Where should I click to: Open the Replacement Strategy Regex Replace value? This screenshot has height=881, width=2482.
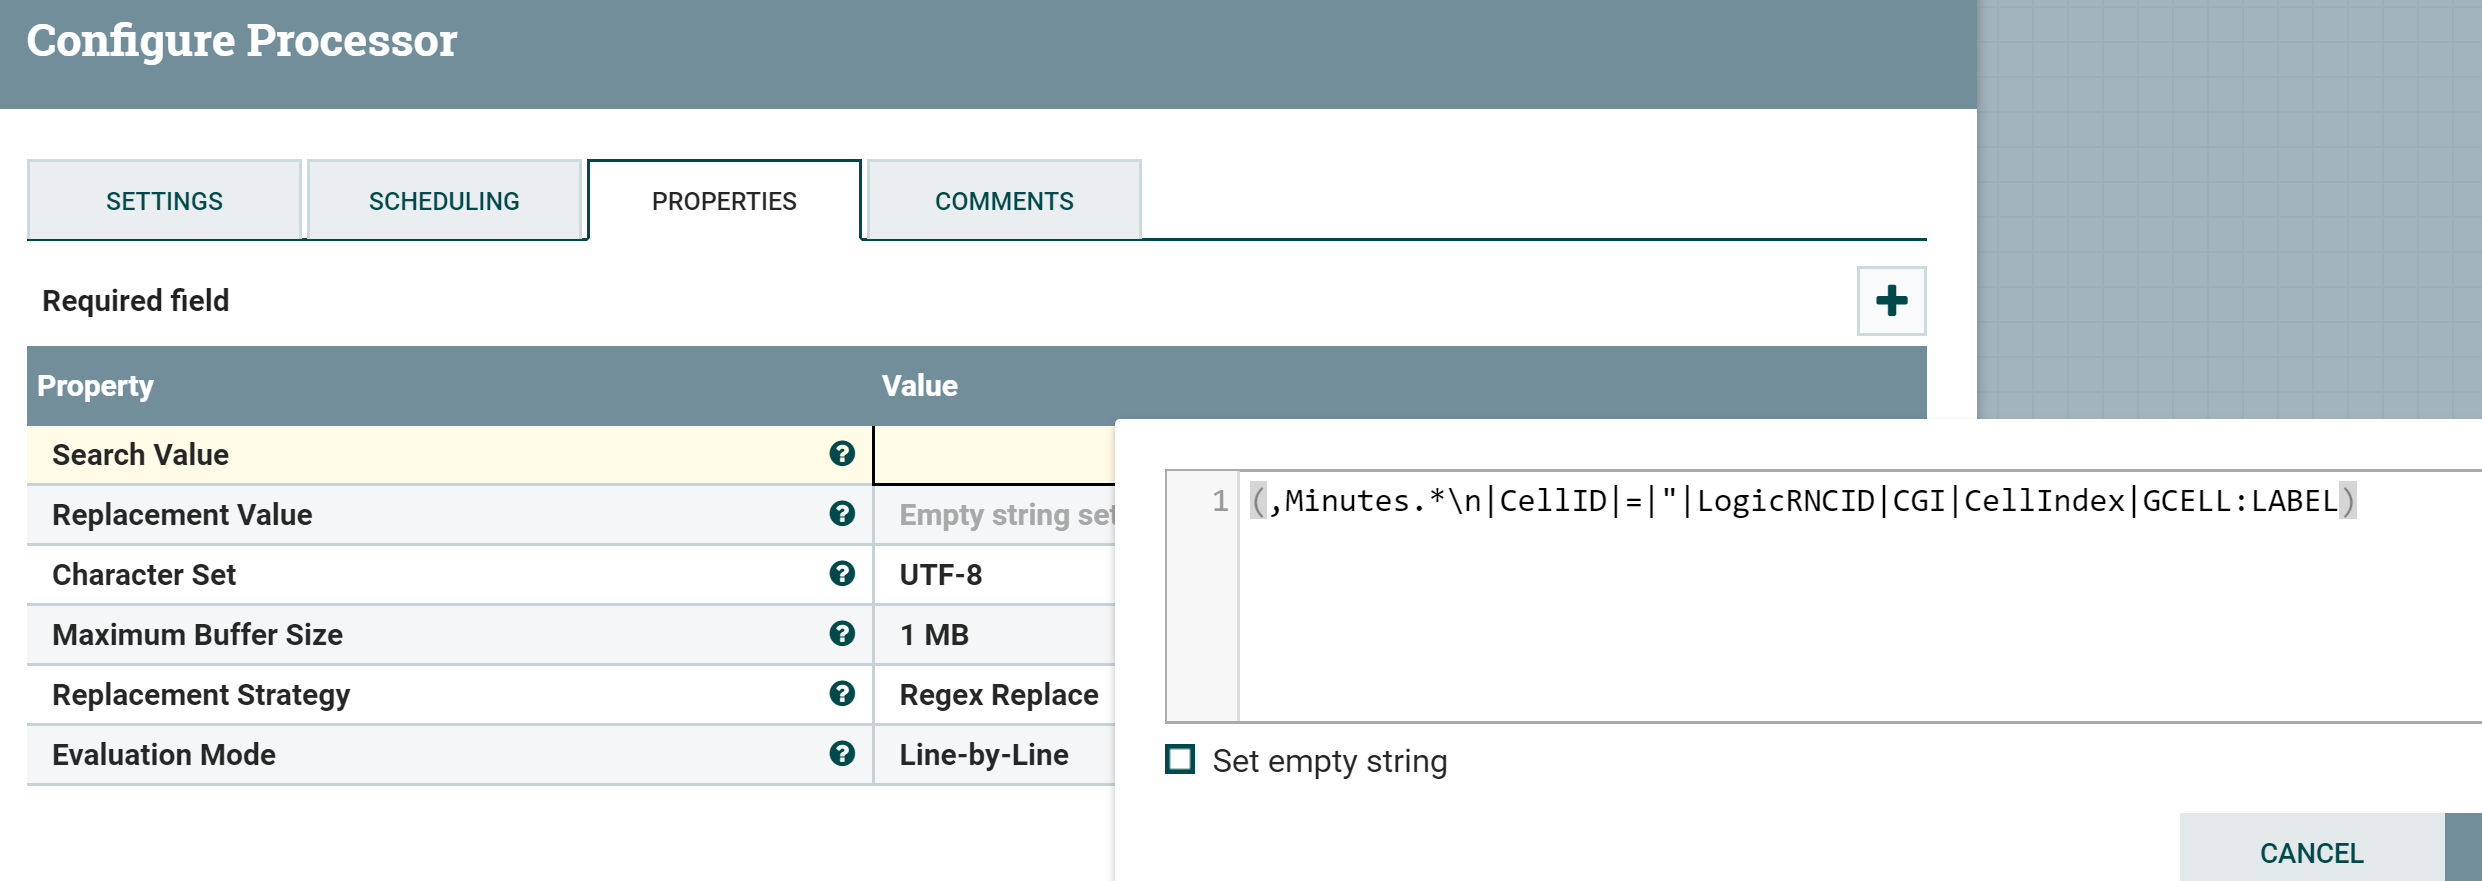point(998,695)
